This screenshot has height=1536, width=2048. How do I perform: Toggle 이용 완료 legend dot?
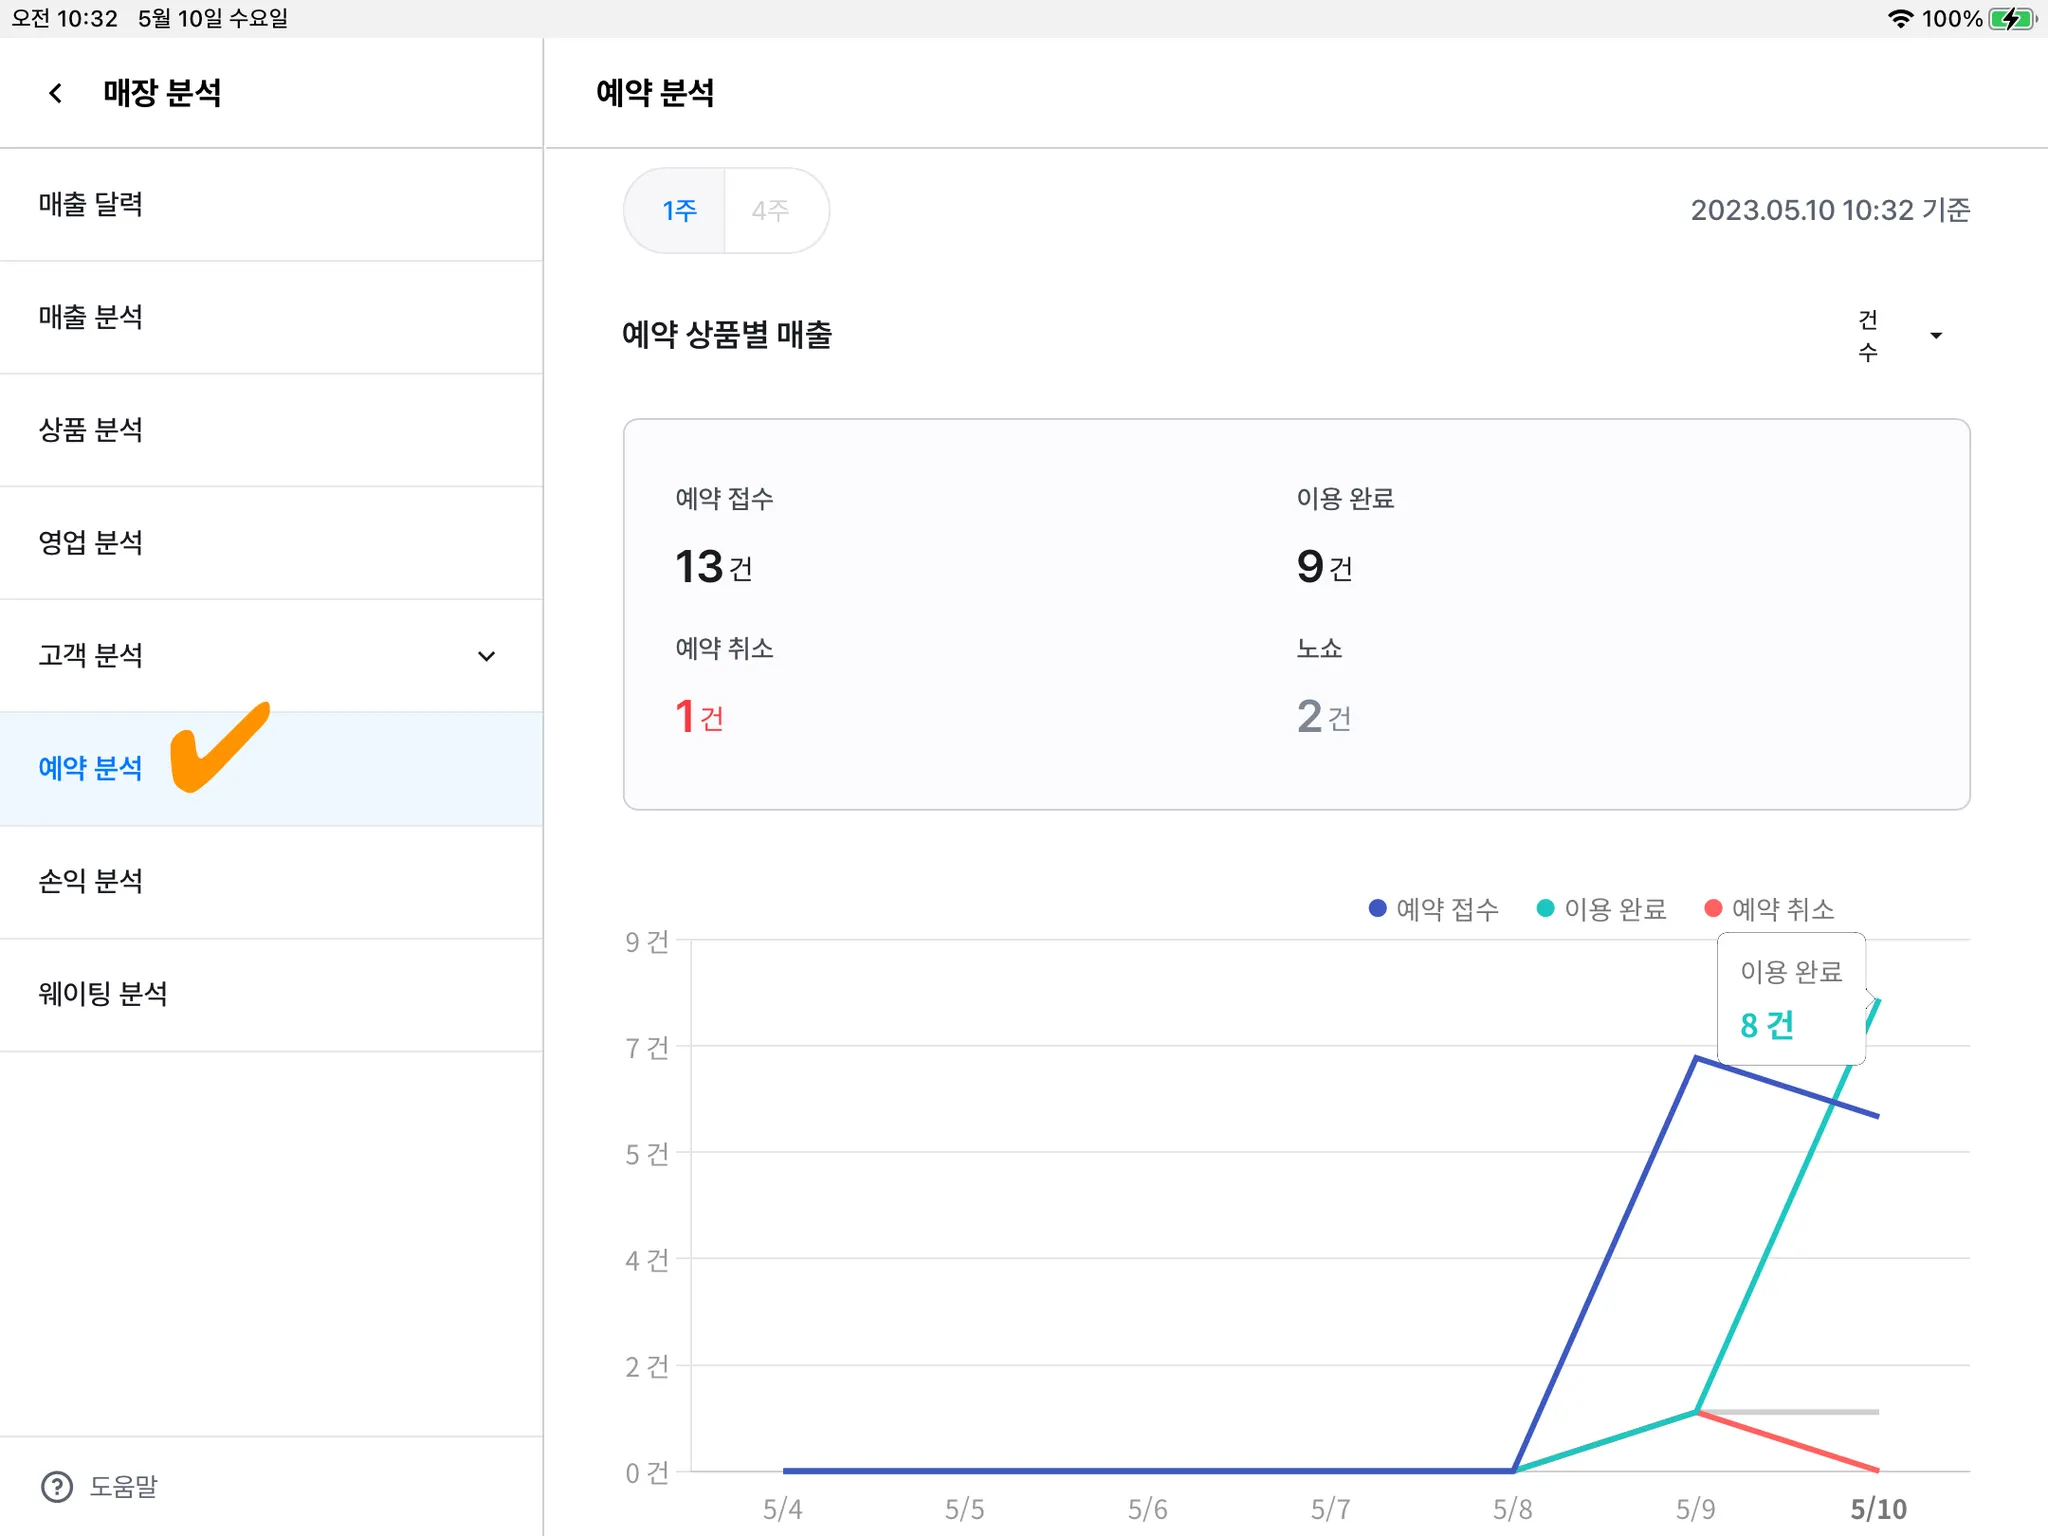coord(1545,908)
